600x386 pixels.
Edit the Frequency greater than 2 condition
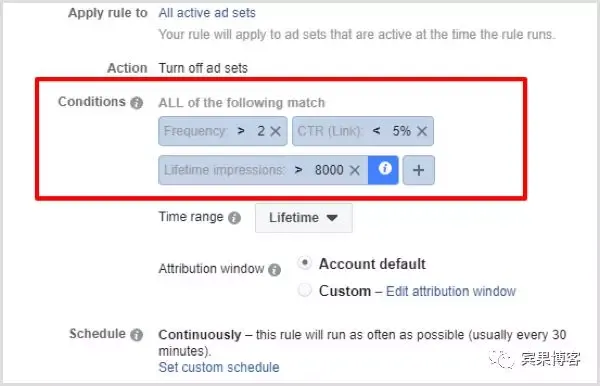214,131
